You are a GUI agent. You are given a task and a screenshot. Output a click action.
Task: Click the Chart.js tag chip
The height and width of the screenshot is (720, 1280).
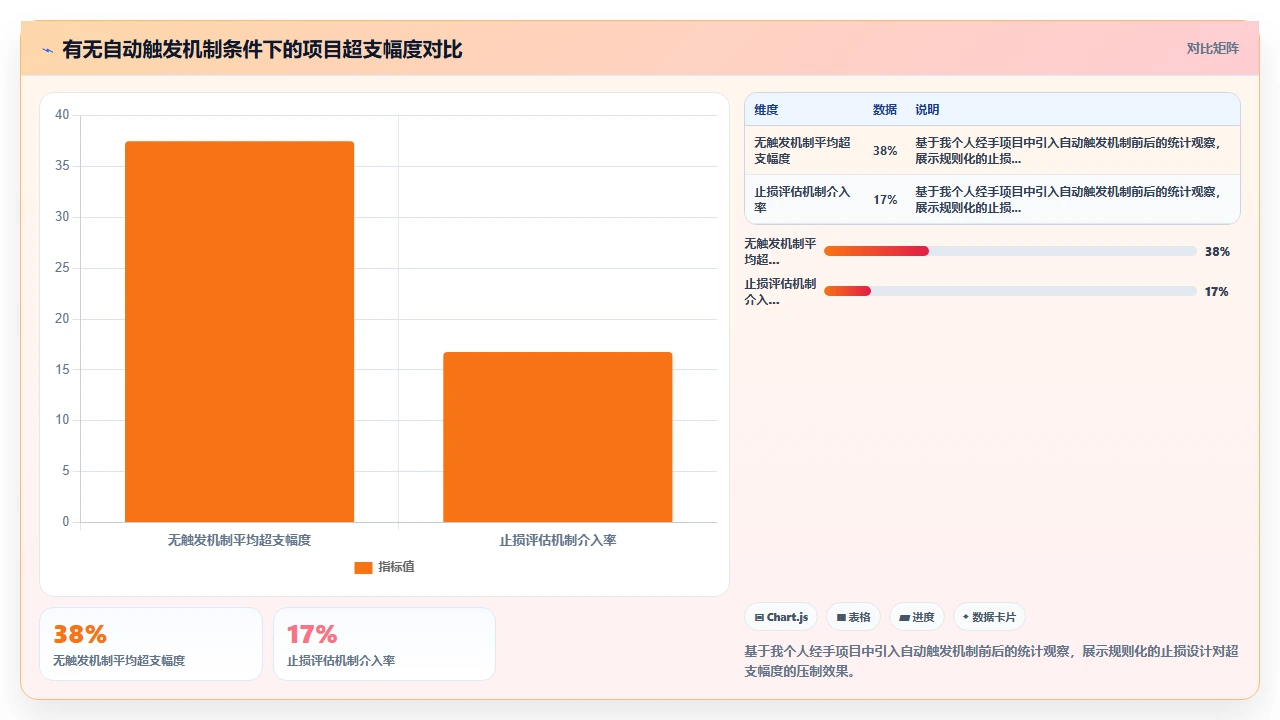click(781, 617)
